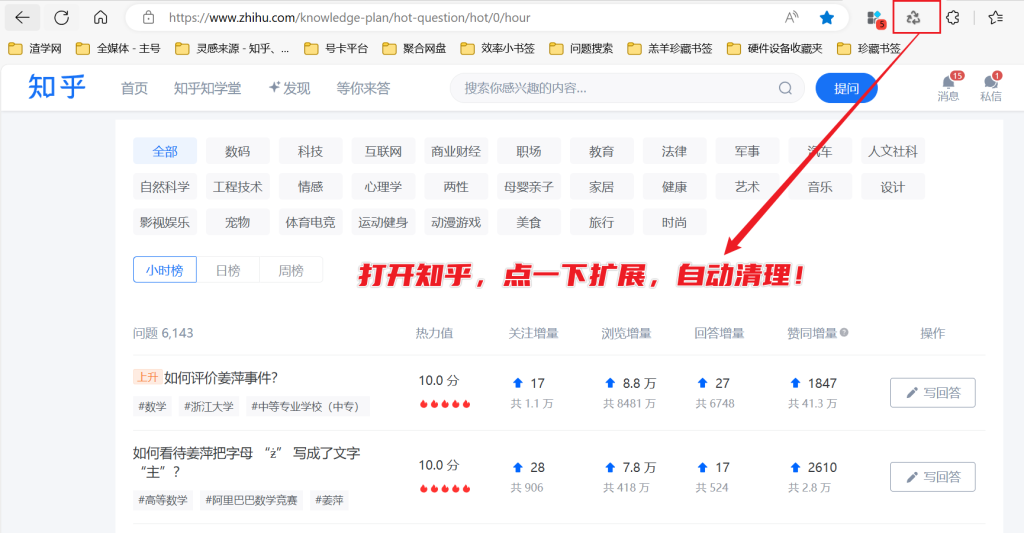Open the 效率小书签 bookmark folder
The height and width of the screenshot is (533, 1024).
click(x=498, y=48)
